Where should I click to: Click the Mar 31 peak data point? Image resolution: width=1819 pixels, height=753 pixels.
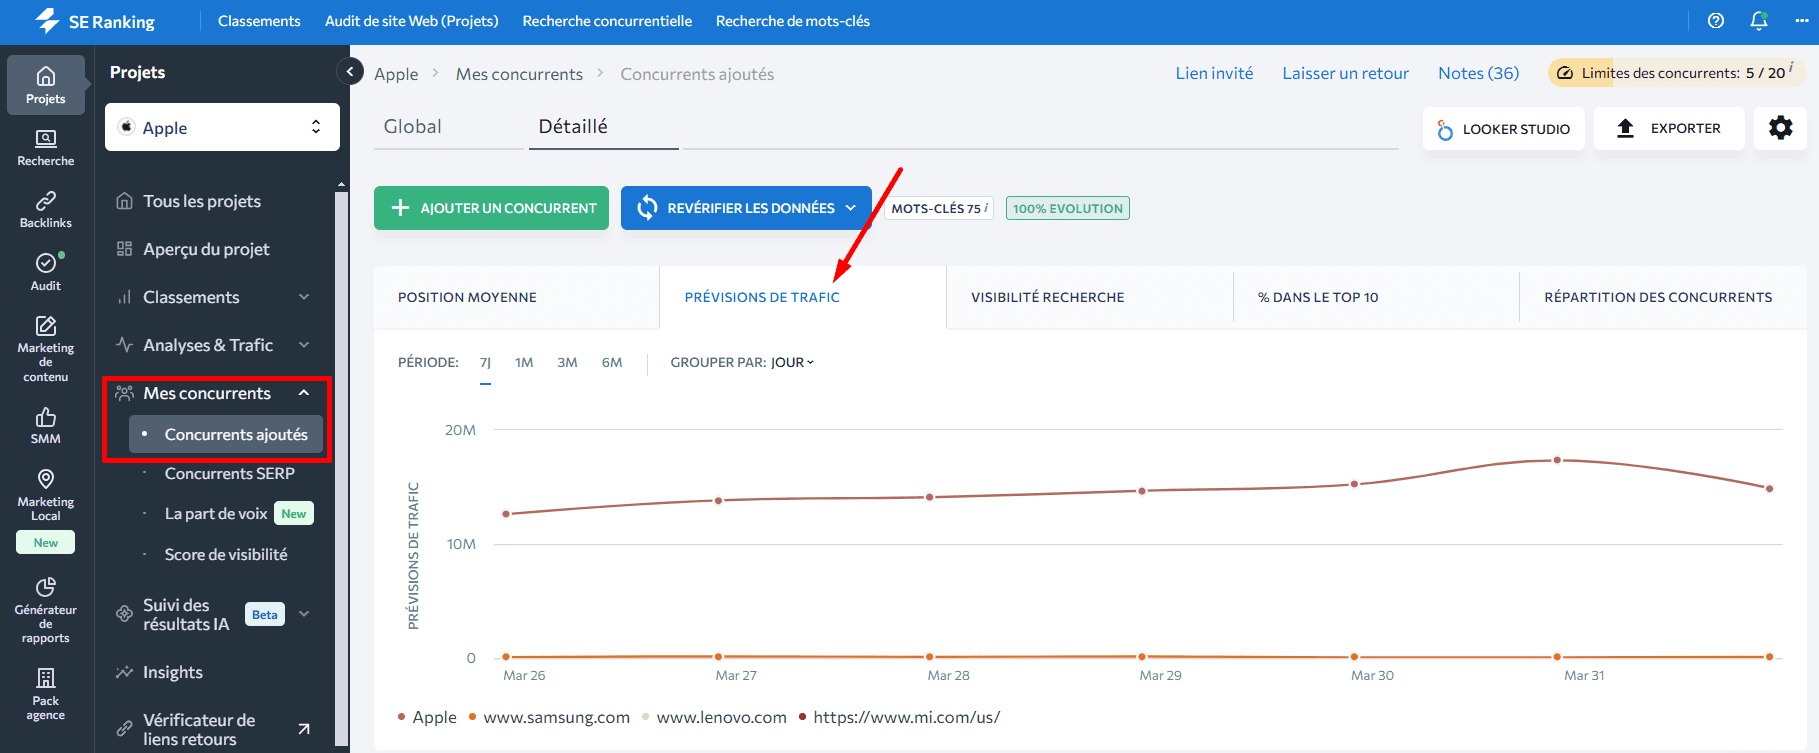click(1557, 460)
